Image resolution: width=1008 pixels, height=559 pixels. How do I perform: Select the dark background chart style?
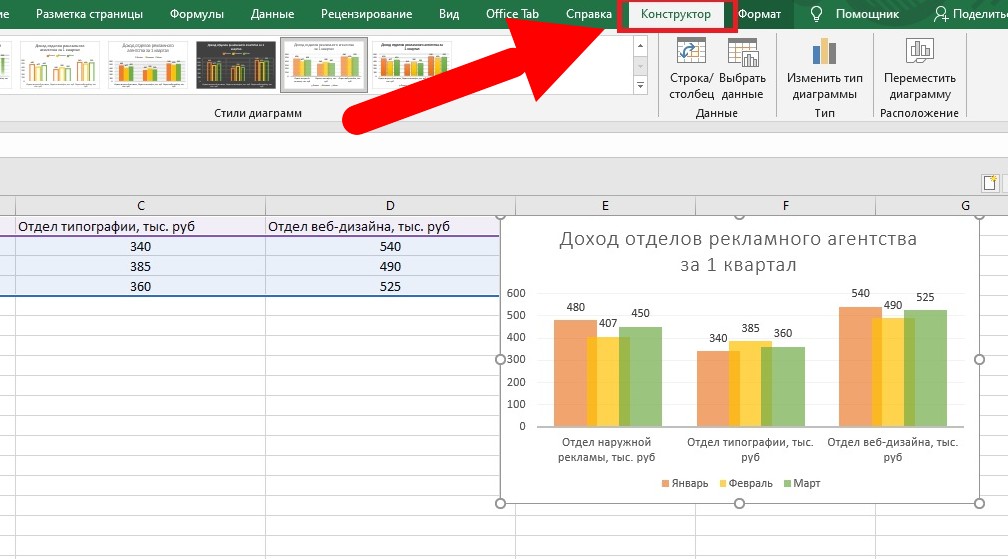236,66
